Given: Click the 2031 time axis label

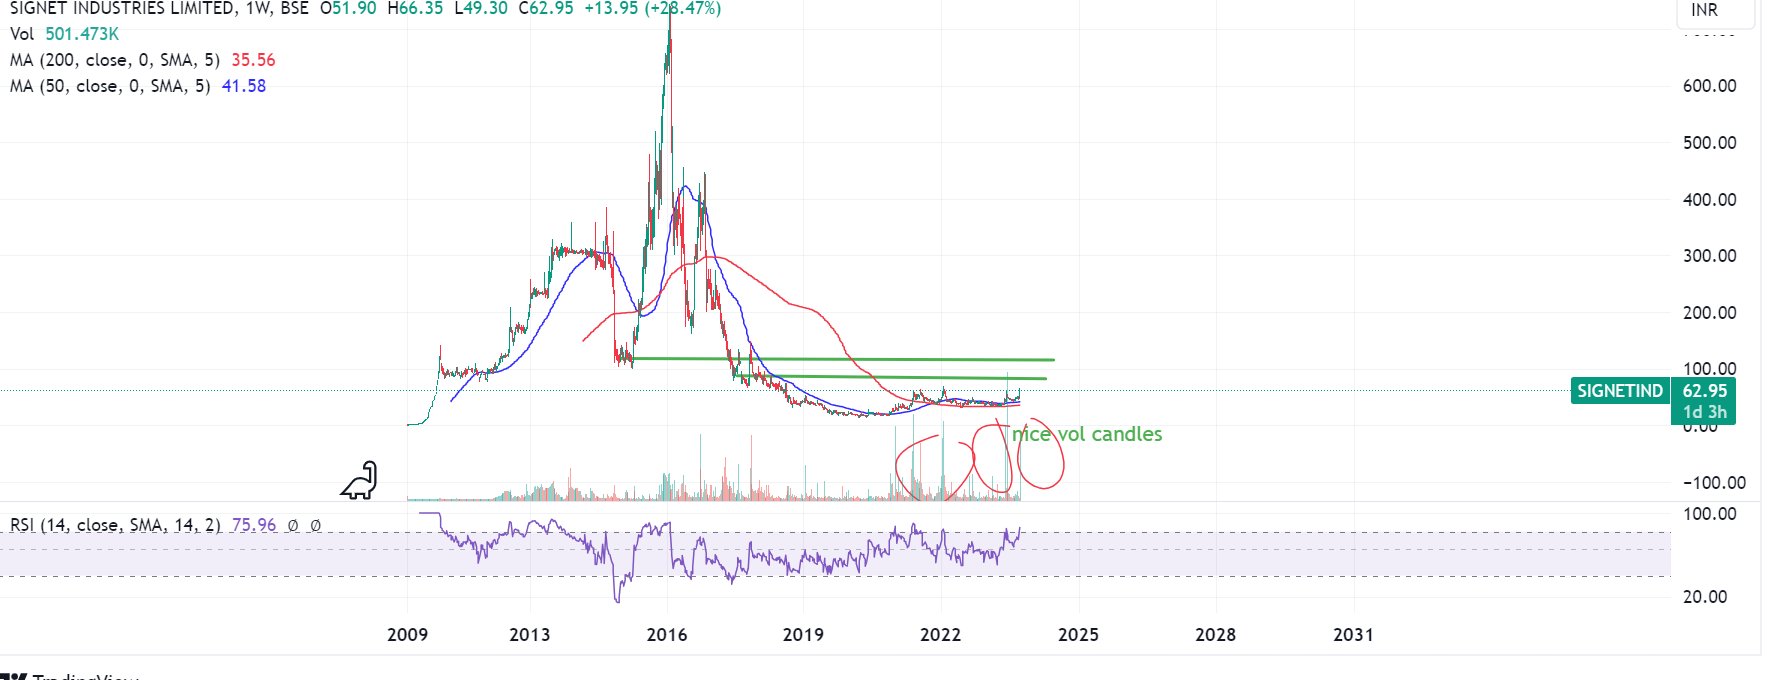Looking at the screenshot, I should click(x=1353, y=635).
